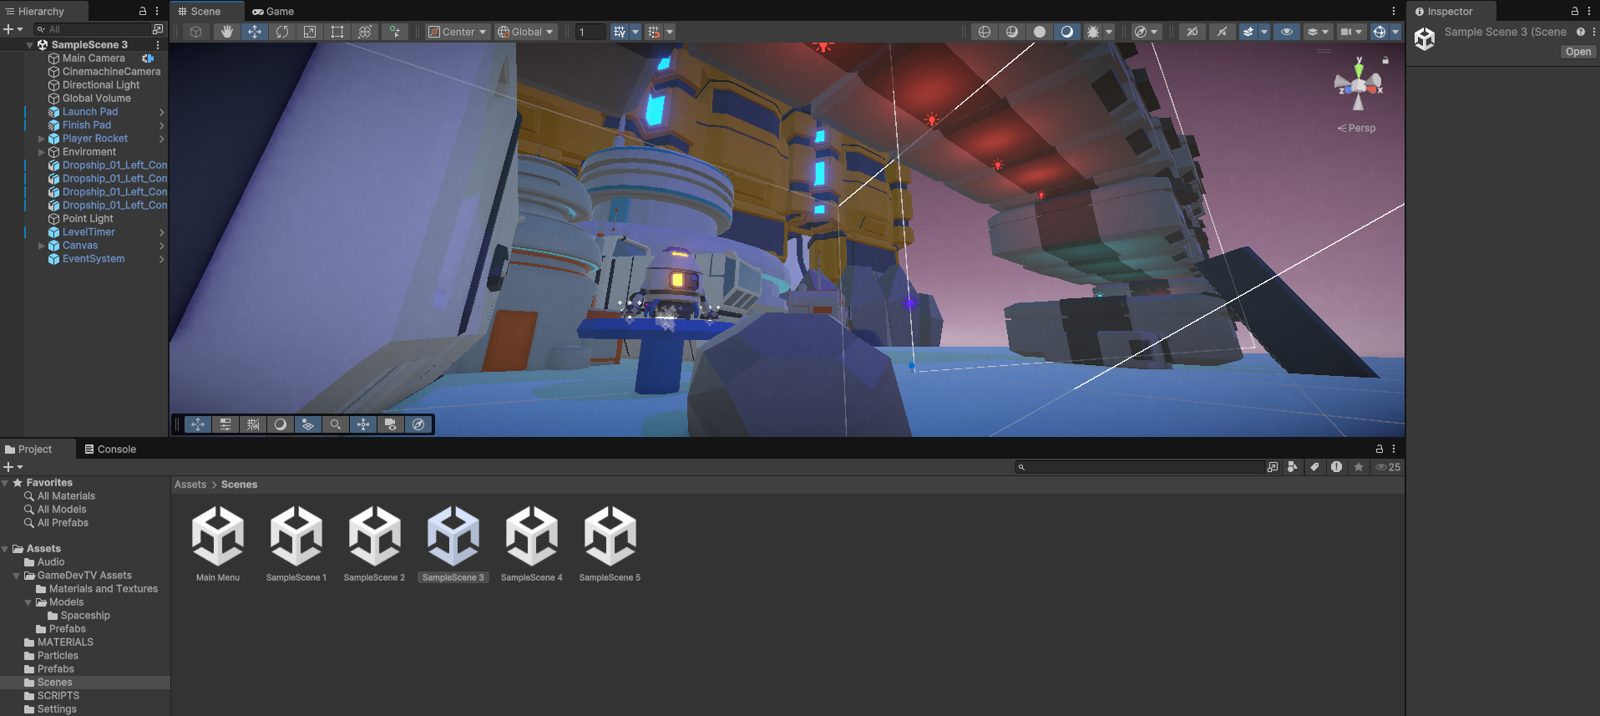Select the Rect transform tool

tap(337, 32)
